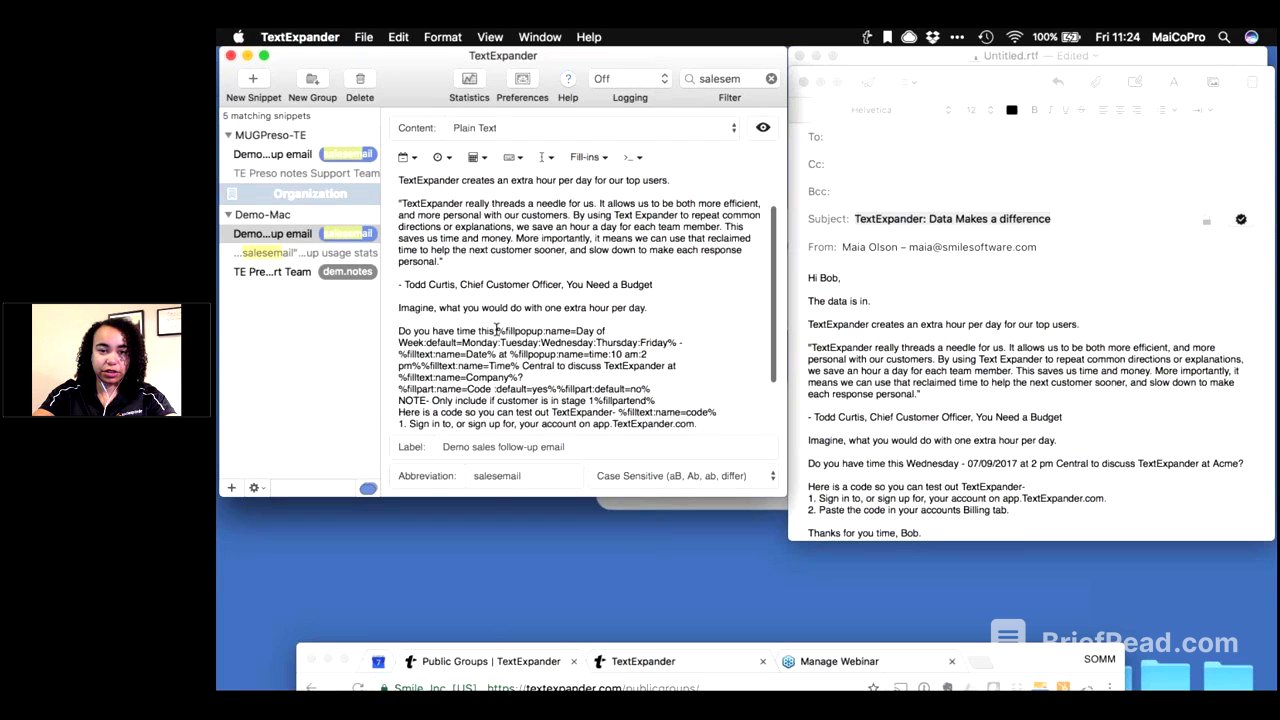Screen dimensions: 1280x720
Task: Select the '...up usage stats' snippet
Action: [x=300, y=253]
